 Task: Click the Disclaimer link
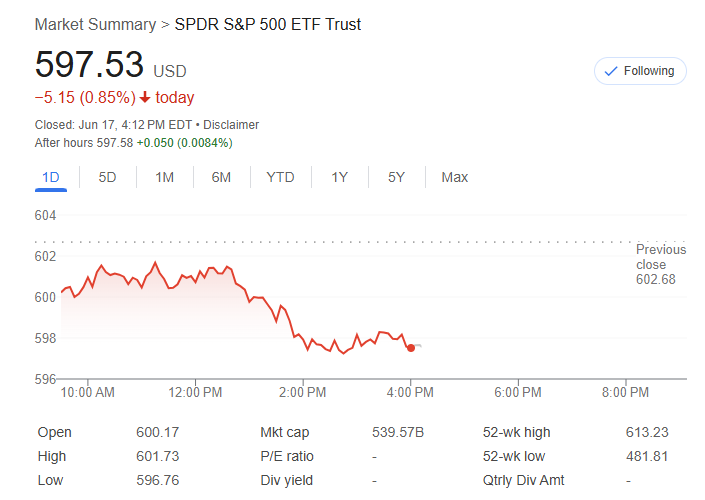tap(232, 125)
